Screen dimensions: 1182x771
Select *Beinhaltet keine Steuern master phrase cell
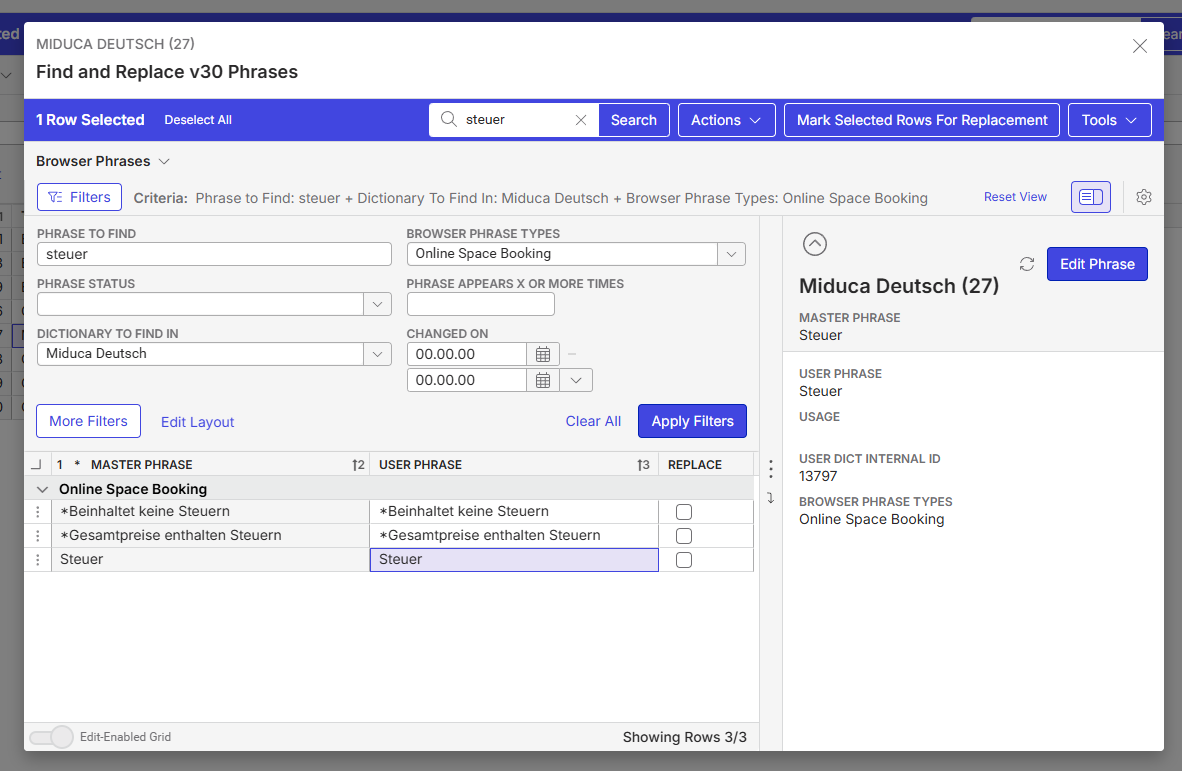click(210, 512)
